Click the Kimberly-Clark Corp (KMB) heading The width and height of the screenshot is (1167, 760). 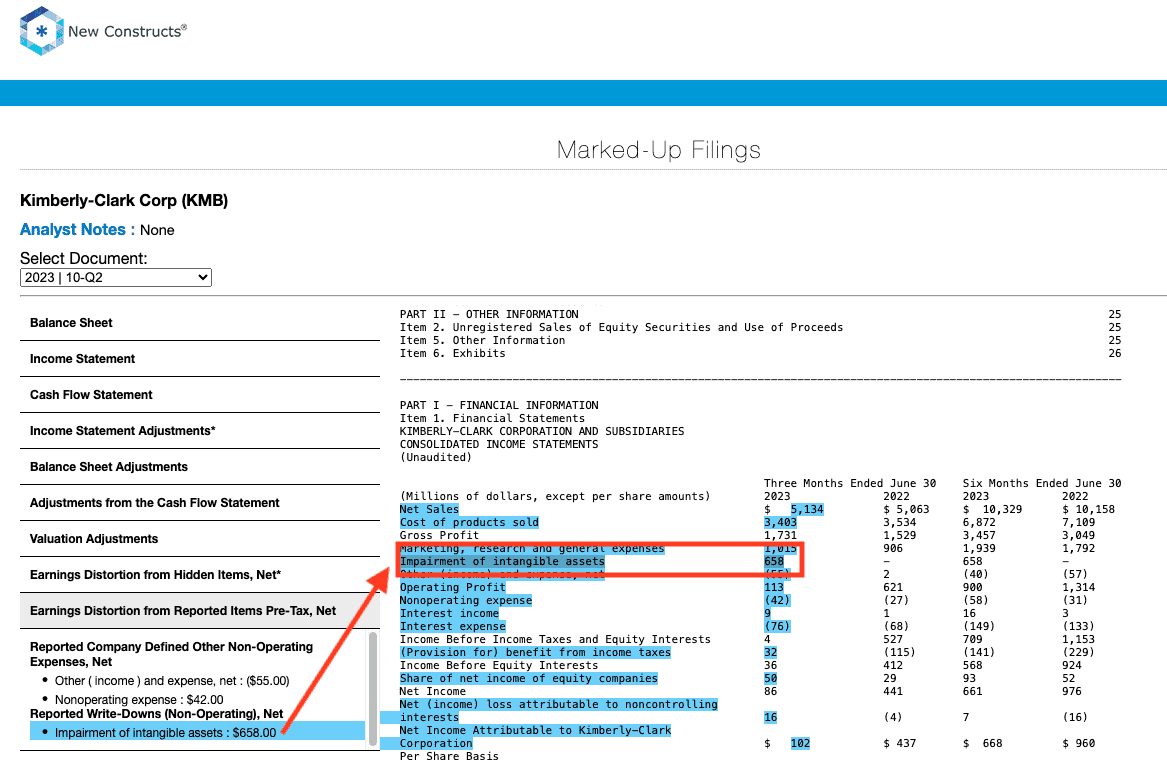124,200
